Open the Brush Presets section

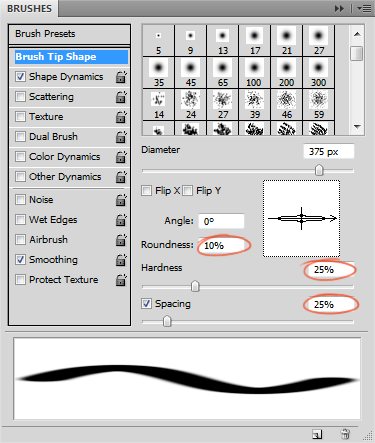pyautogui.click(x=69, y=34)
